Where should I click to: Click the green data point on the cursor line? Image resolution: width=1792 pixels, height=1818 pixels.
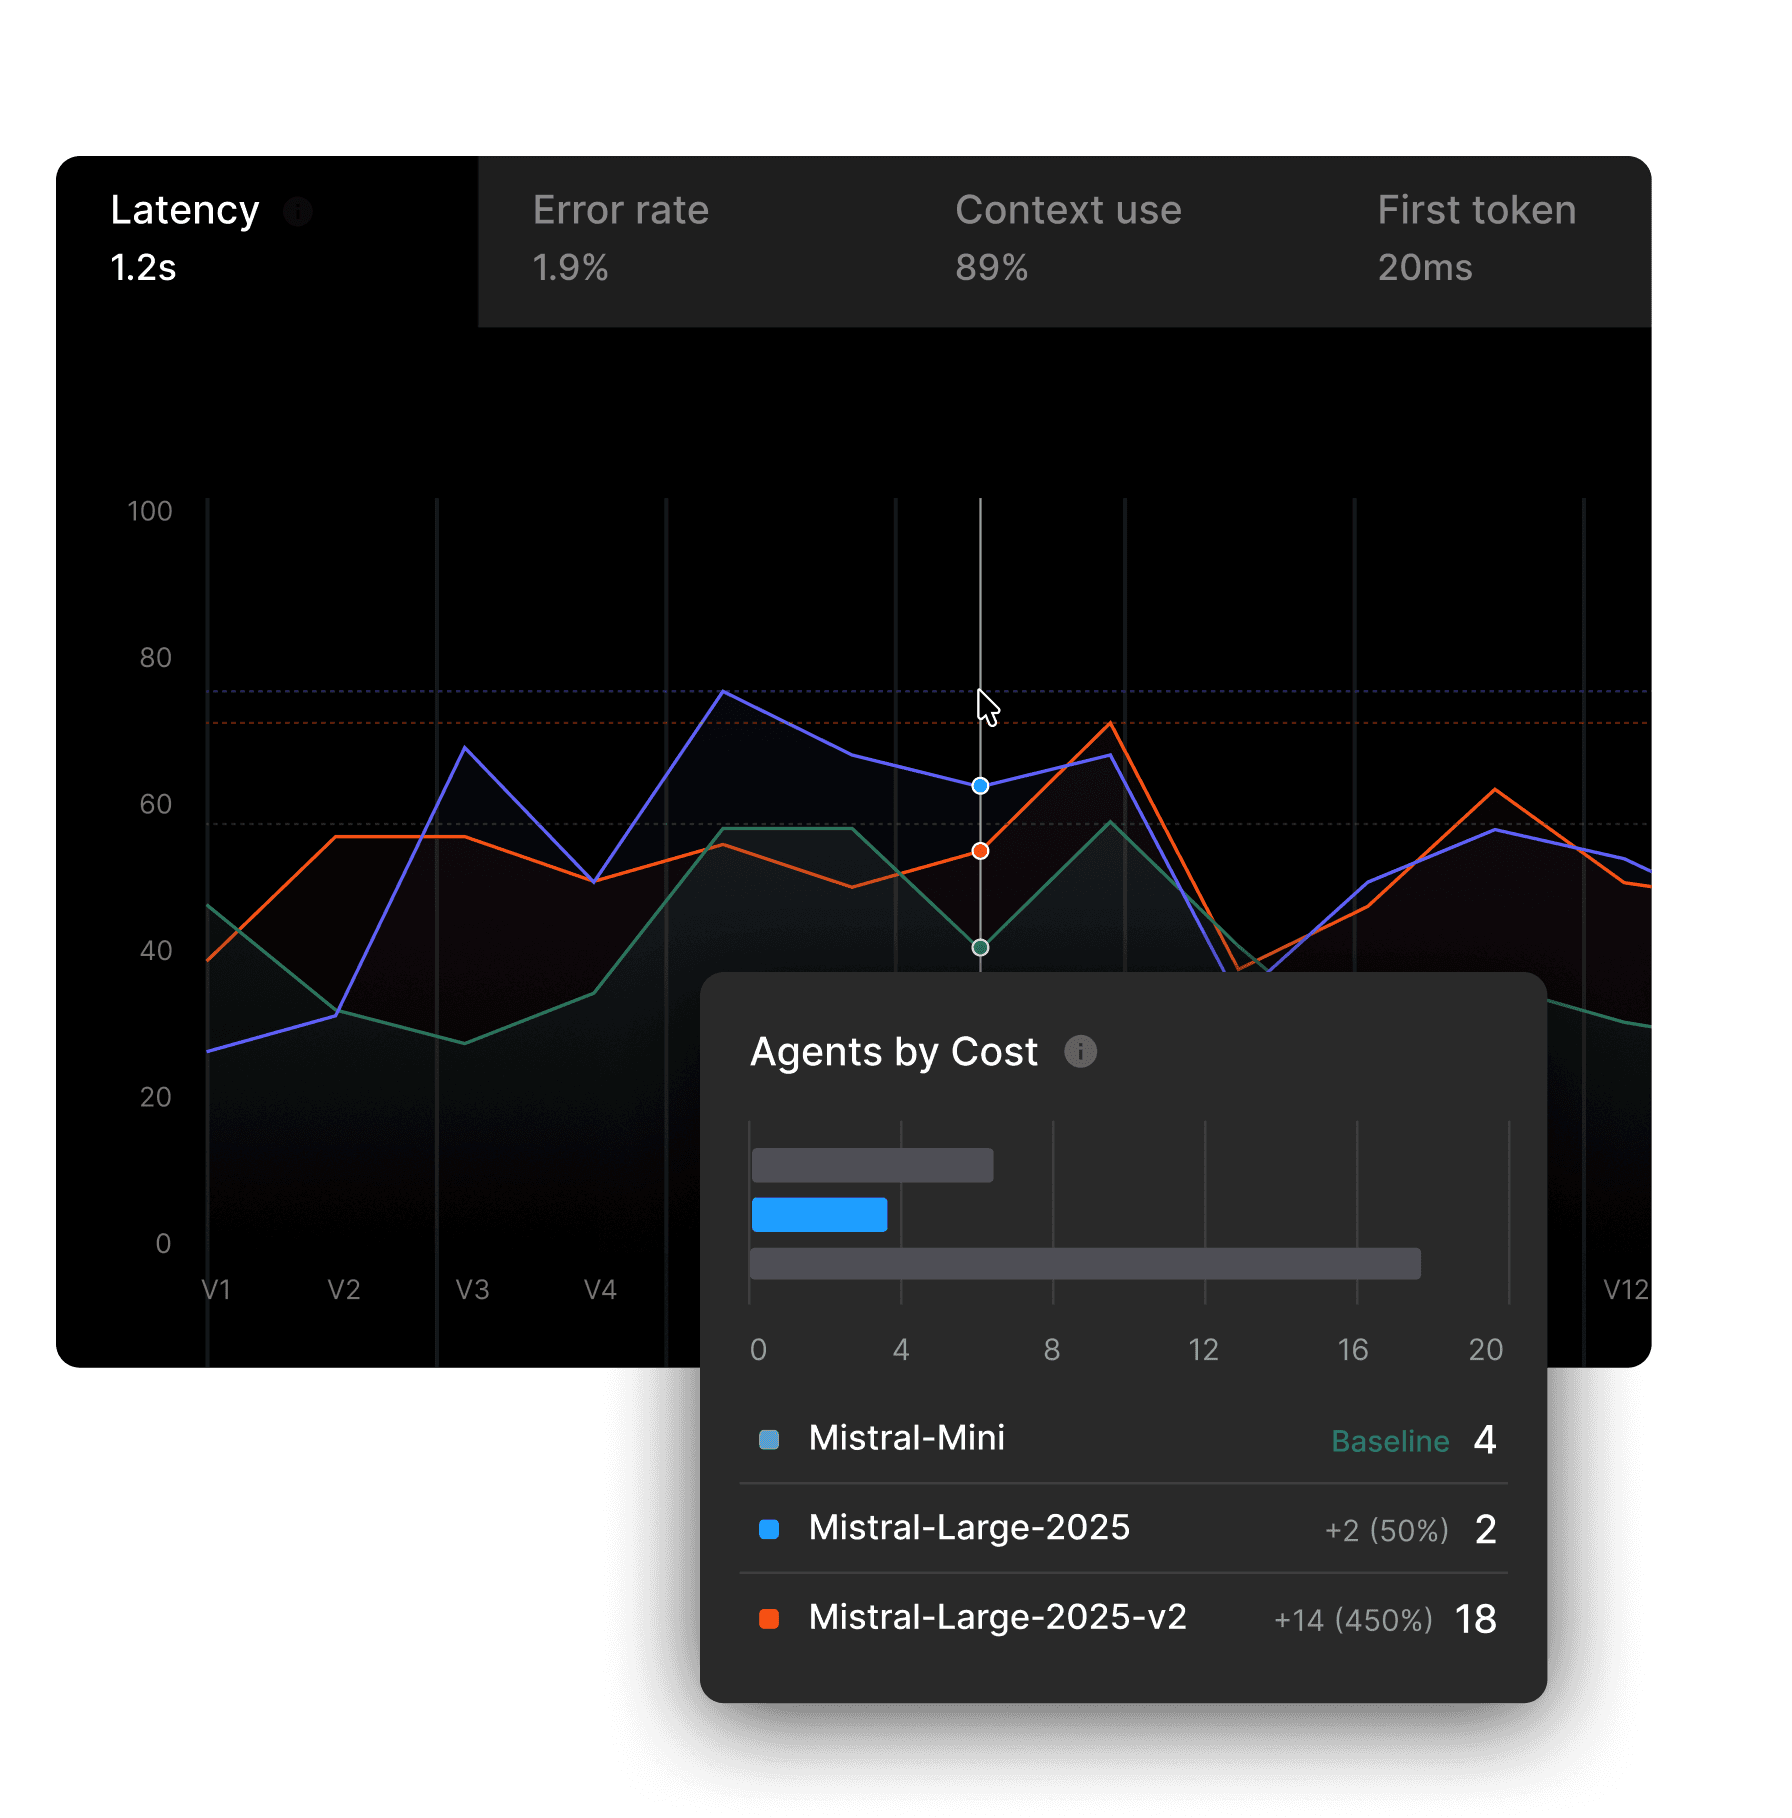pos(980,947)
